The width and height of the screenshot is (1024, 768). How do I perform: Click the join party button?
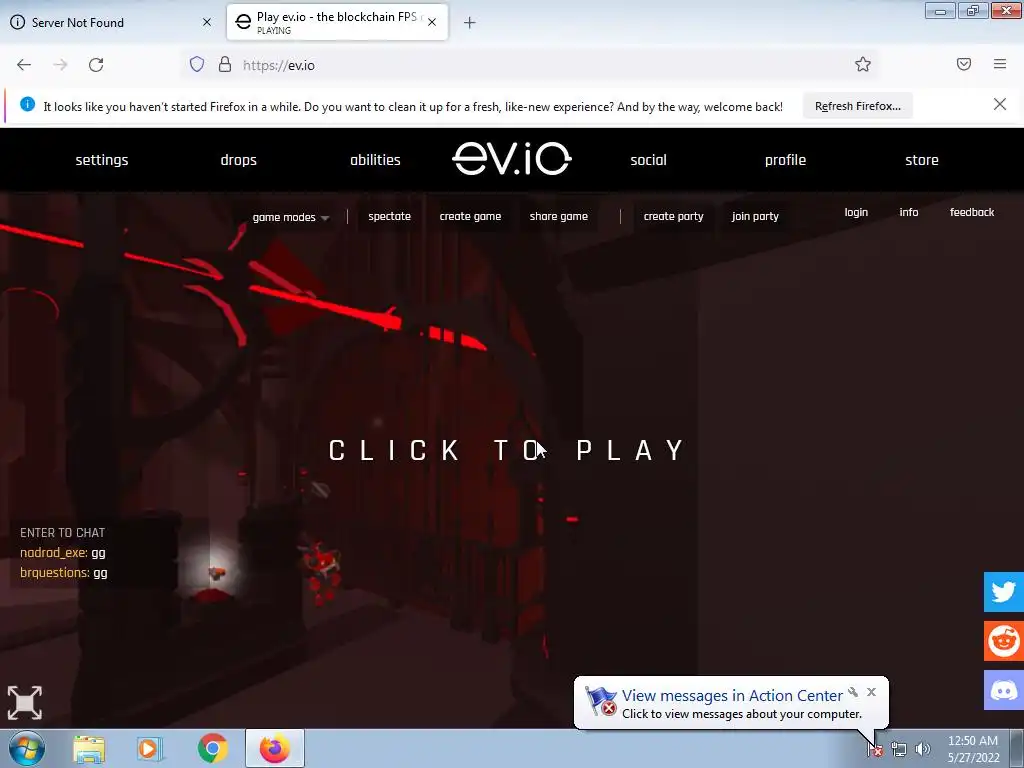(755, 216)
